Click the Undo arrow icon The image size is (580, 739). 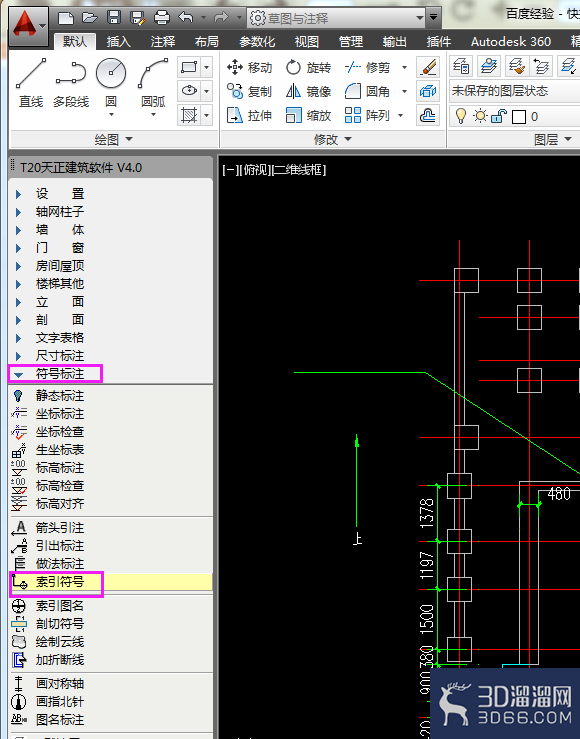pyautogui.click(x=186, y=18)
